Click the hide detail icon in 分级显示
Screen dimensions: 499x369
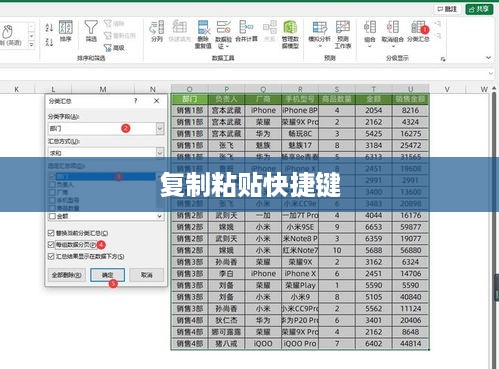point(438,36)
